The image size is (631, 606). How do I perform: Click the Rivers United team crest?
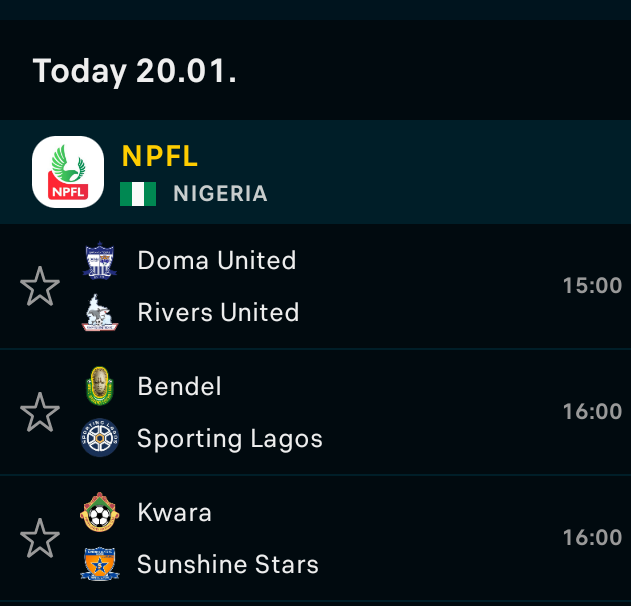[x=99, y=313]
